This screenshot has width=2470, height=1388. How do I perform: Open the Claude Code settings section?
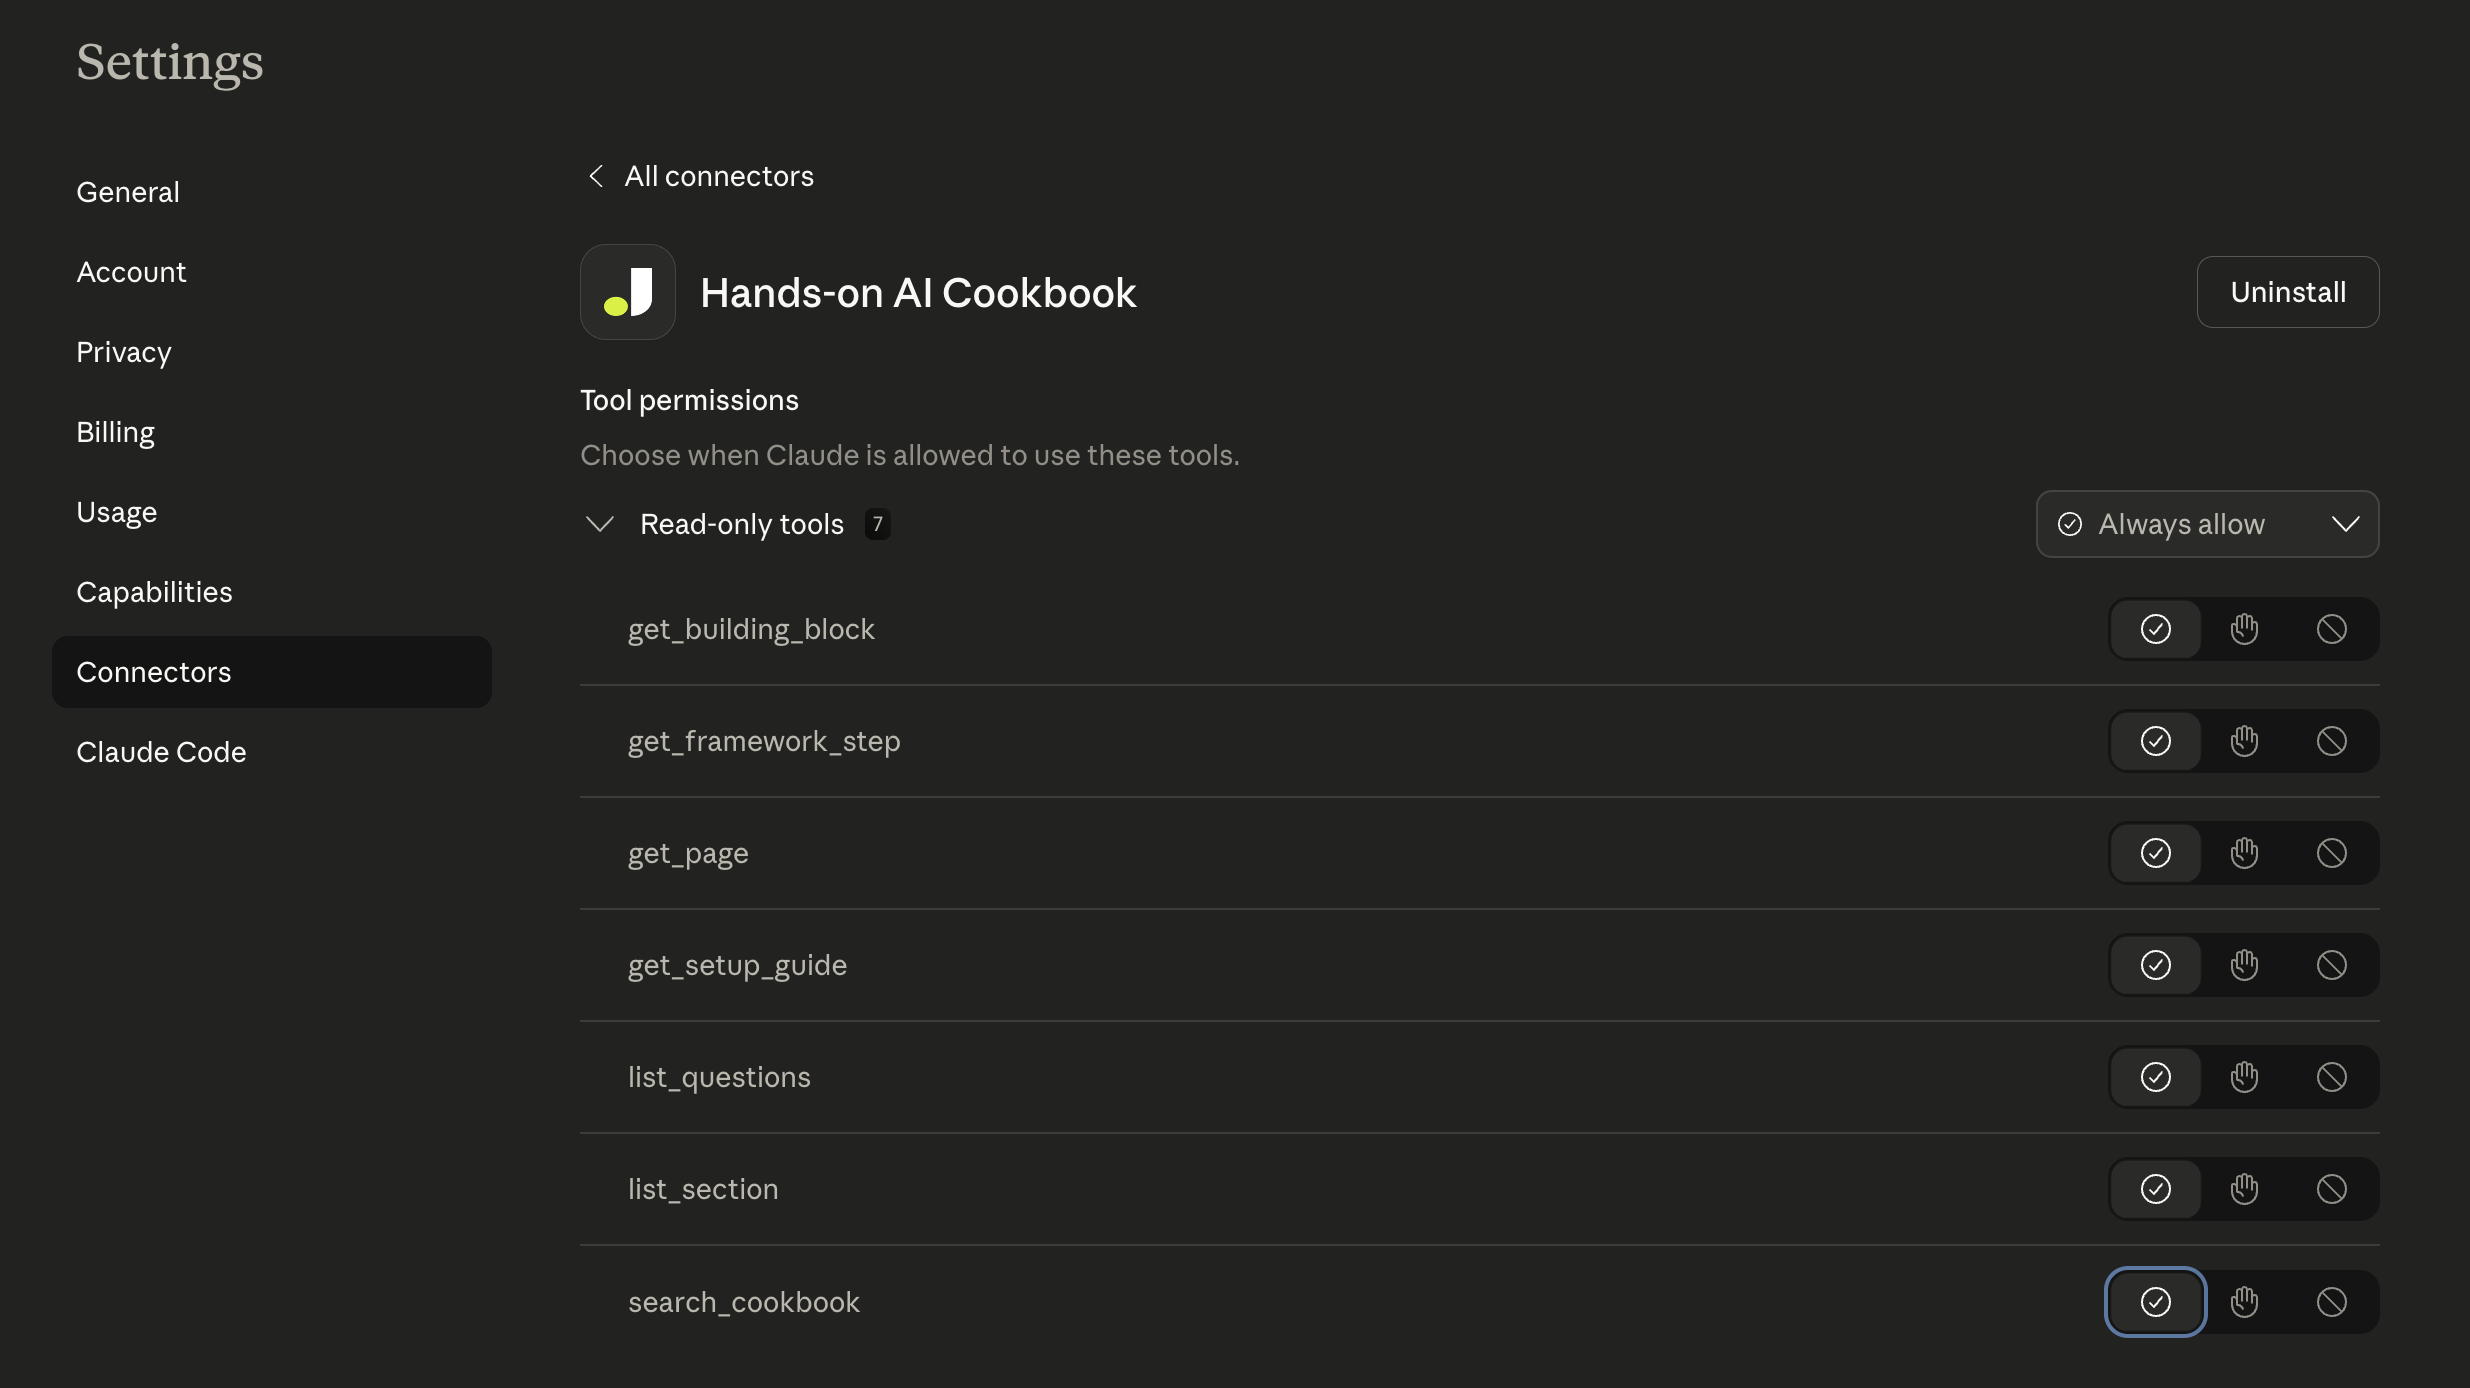tap(161, 752)
